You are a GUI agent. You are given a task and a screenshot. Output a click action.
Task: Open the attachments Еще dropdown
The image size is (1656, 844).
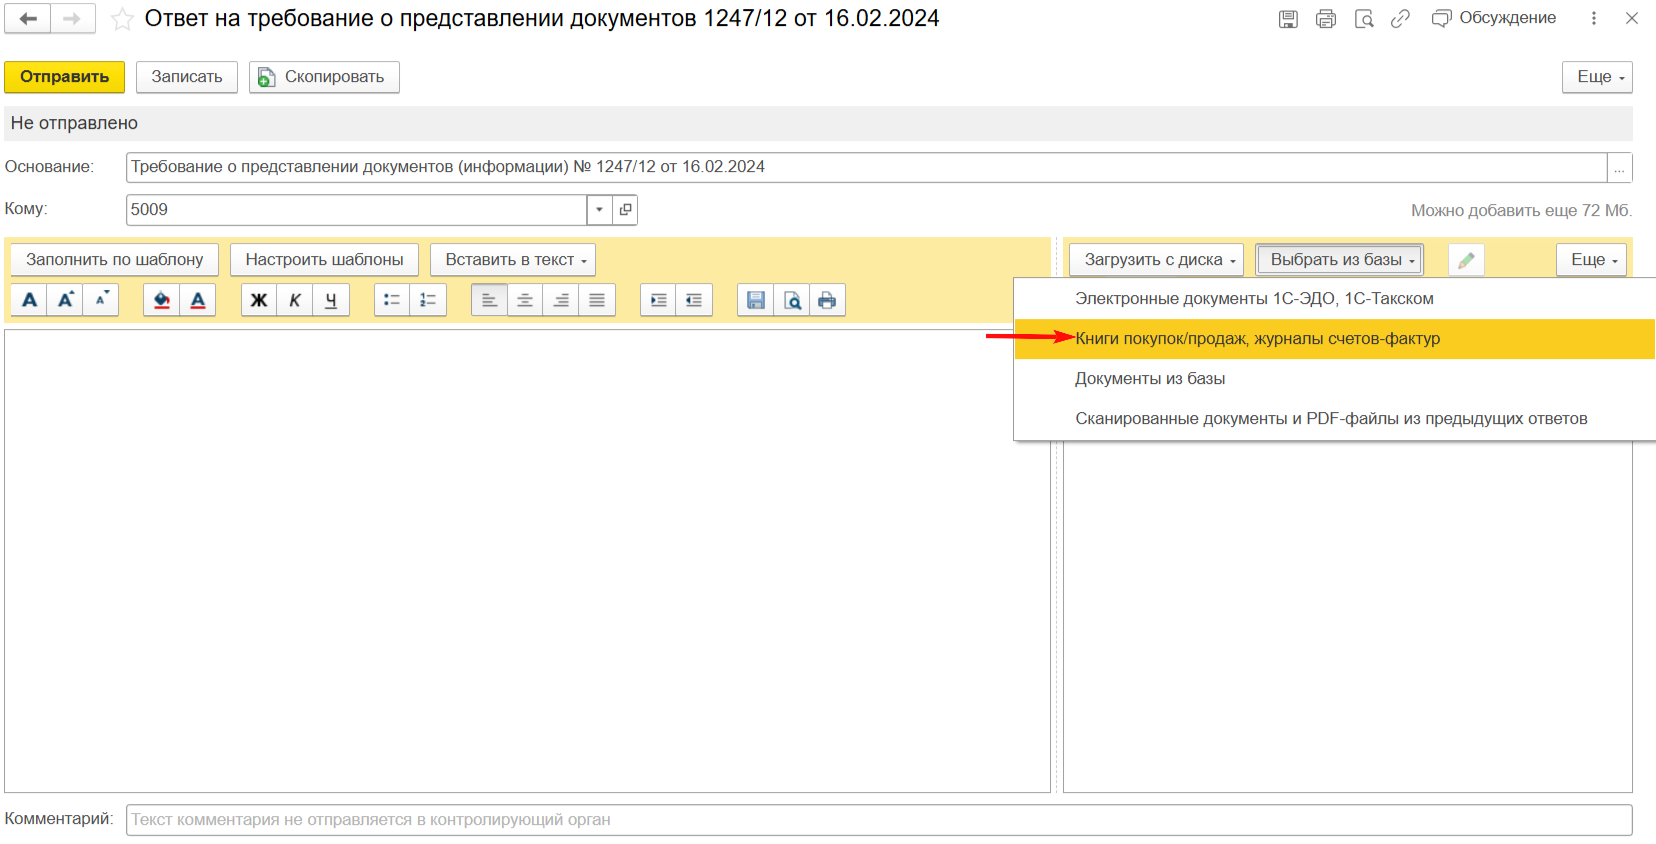pyautogui.click(x=1591, y=260)
